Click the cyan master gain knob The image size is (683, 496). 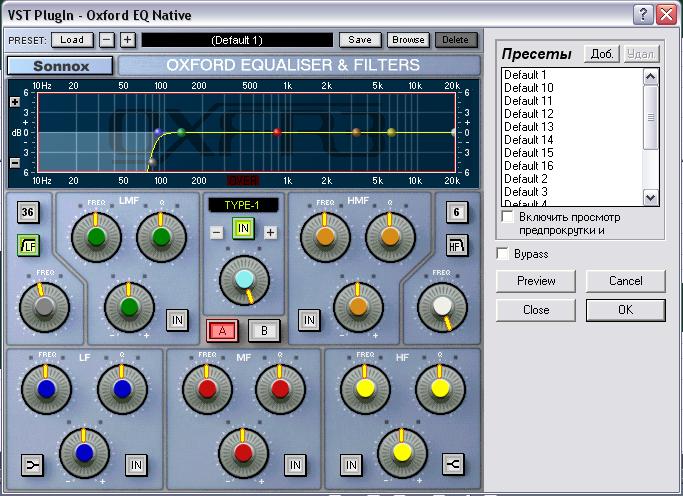(244, 280)
